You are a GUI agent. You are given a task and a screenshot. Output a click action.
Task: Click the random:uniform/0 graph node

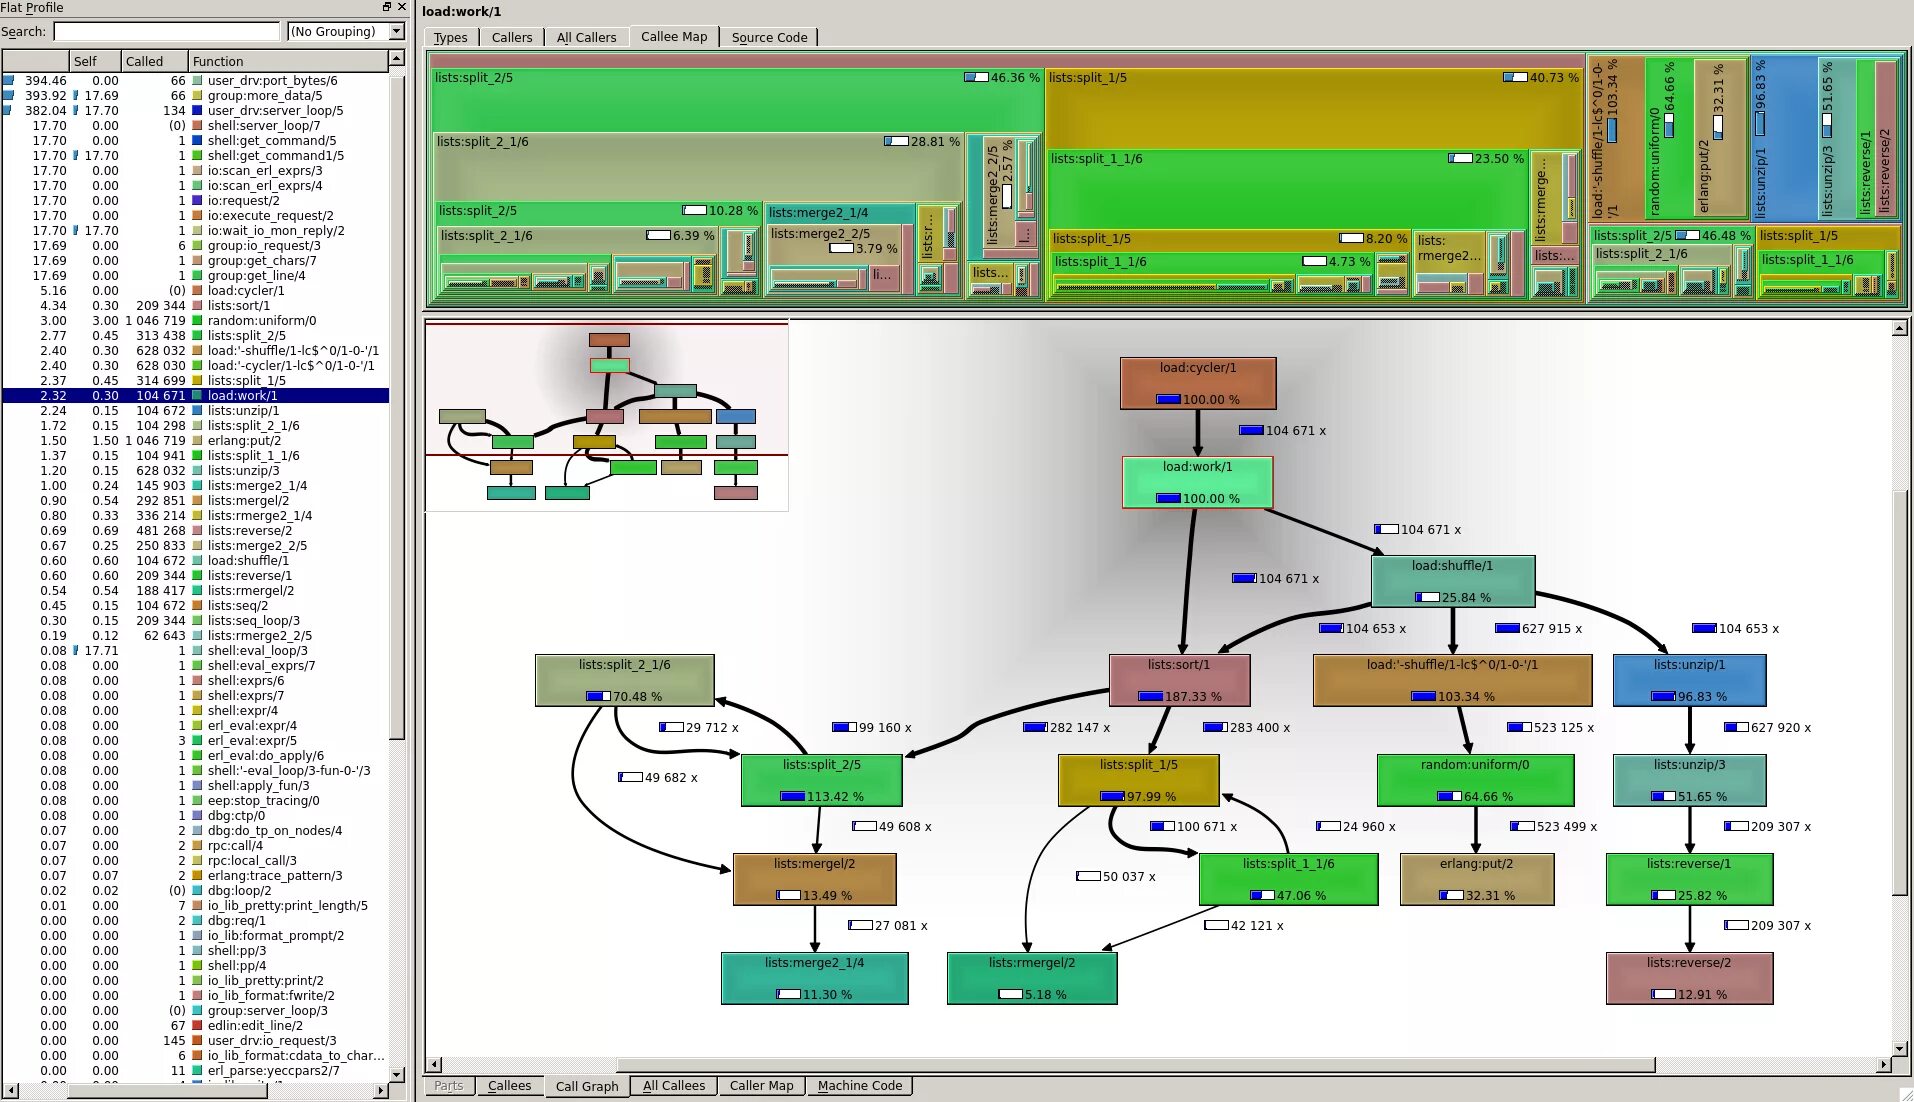pos(1475,780)
